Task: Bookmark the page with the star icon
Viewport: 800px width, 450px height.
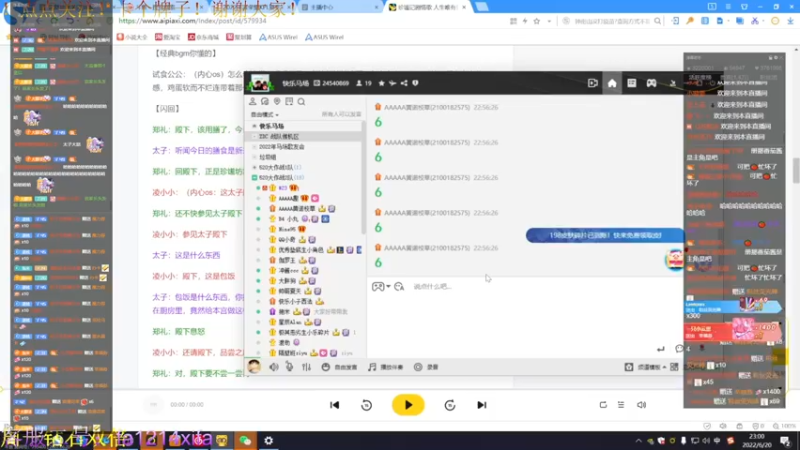Action: (x=537, y=21)
